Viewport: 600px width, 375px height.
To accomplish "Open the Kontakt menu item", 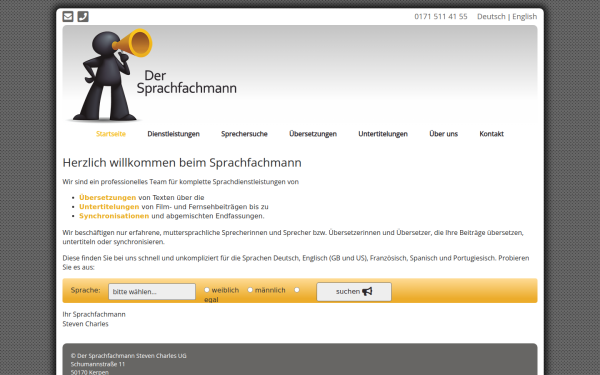I will (x=491, y=134).
